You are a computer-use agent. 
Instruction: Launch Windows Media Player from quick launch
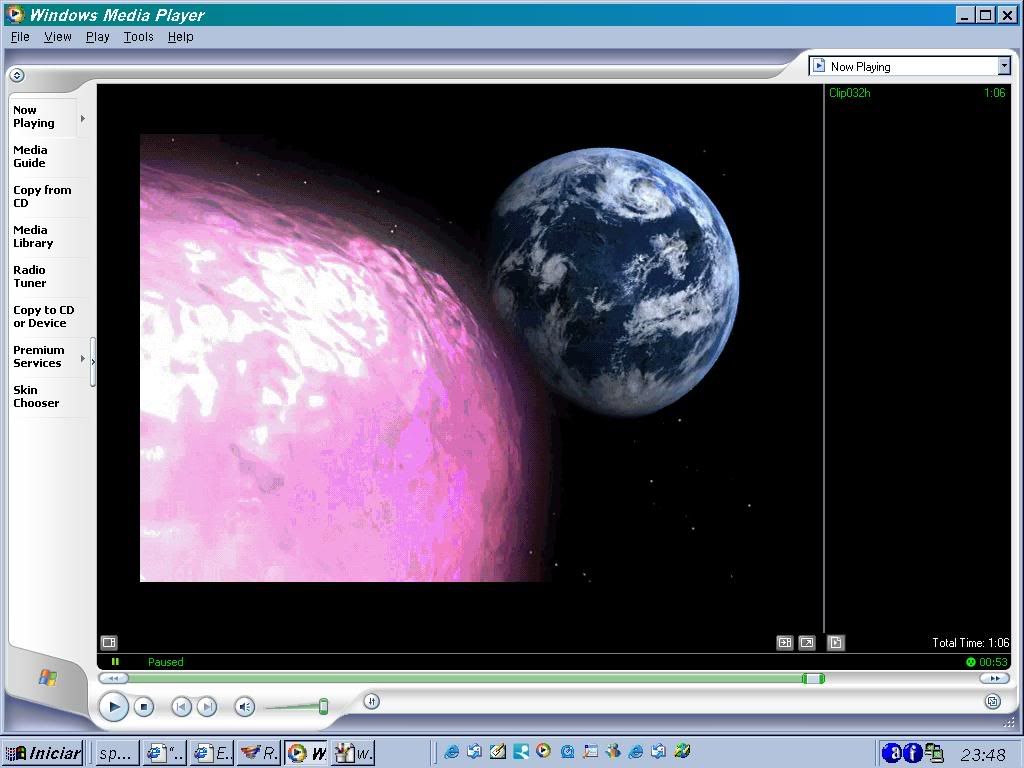pyautogui.click(x=543, y=752)
